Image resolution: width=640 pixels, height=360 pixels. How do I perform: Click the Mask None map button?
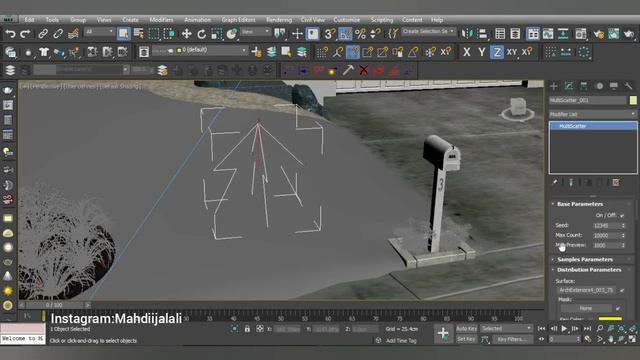[586, 309]
